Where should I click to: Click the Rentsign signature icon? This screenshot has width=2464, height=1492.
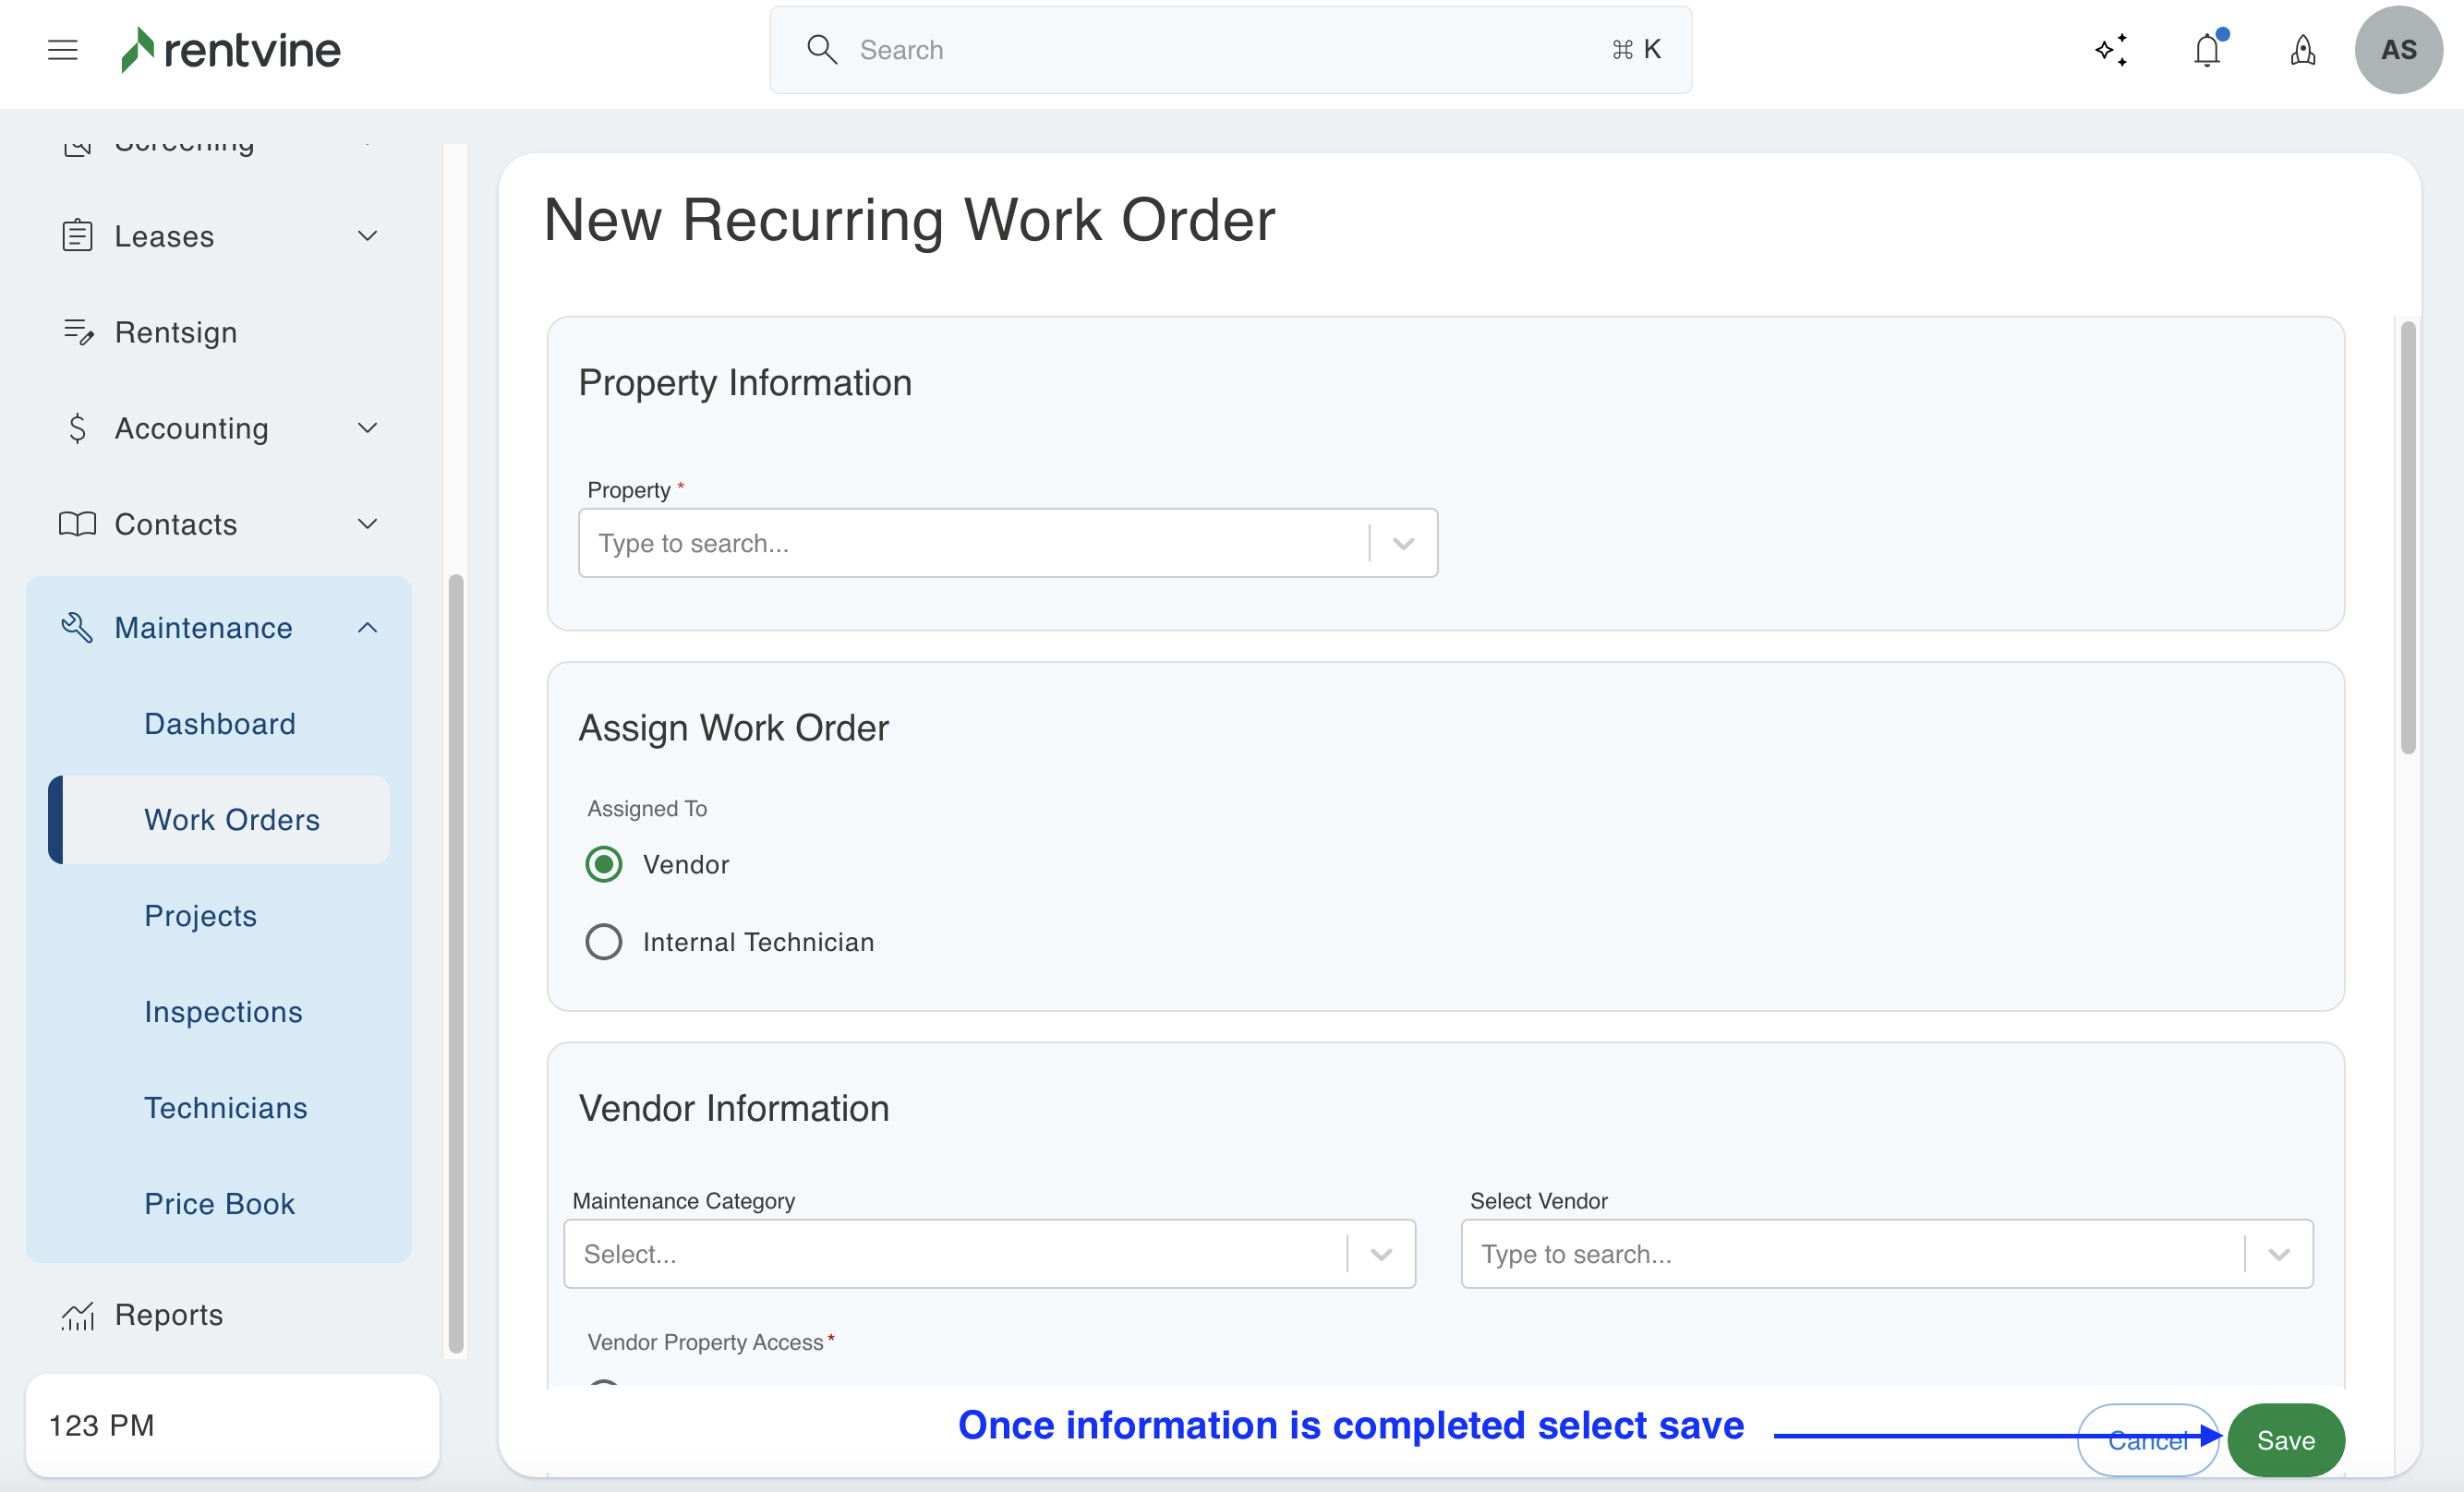click(78, 332)
